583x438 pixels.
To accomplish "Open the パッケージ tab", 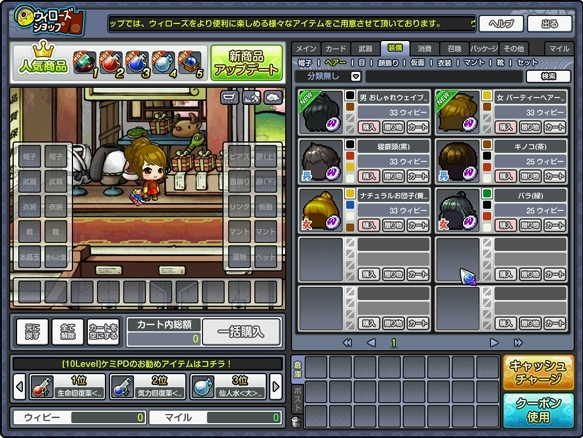I will point(484,49).
